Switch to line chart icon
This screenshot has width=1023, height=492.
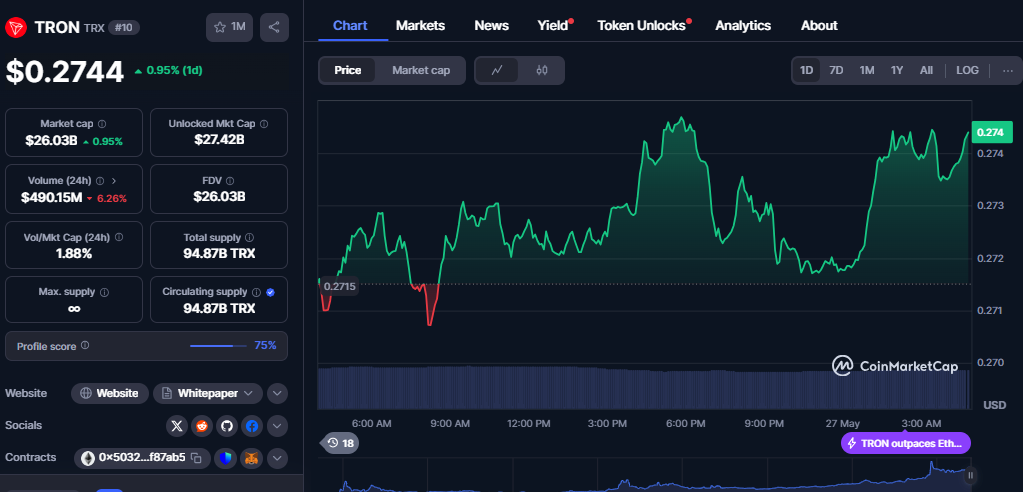496,70
